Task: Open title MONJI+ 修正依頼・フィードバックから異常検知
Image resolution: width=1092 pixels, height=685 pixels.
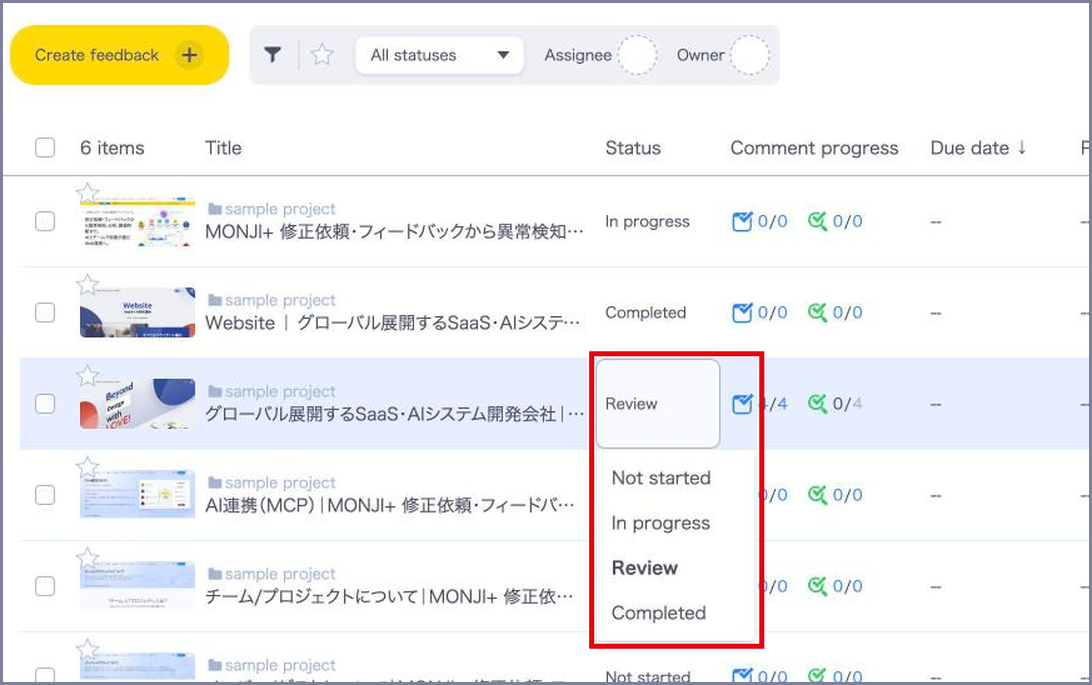Action: [x=394, y=232]
